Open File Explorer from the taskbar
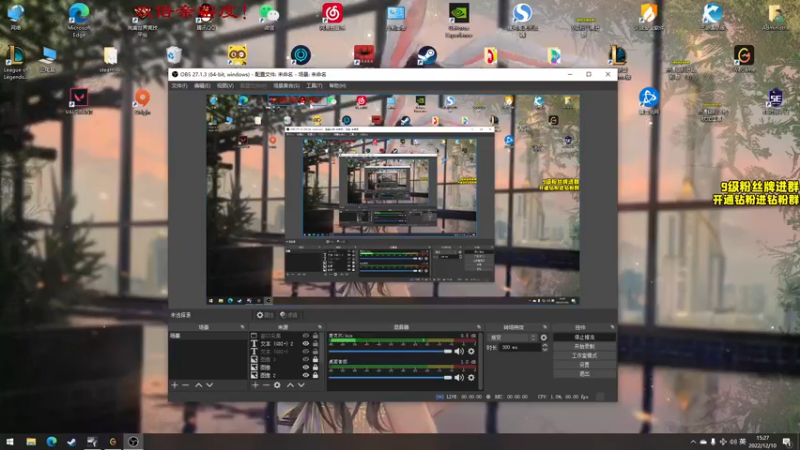Viewport: 800px width, 450px height. [31, 441]
